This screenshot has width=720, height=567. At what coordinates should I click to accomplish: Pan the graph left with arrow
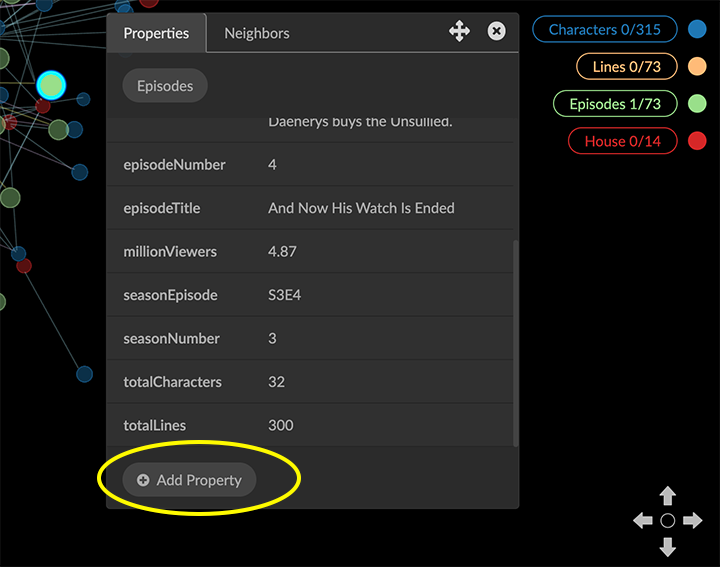643,521
